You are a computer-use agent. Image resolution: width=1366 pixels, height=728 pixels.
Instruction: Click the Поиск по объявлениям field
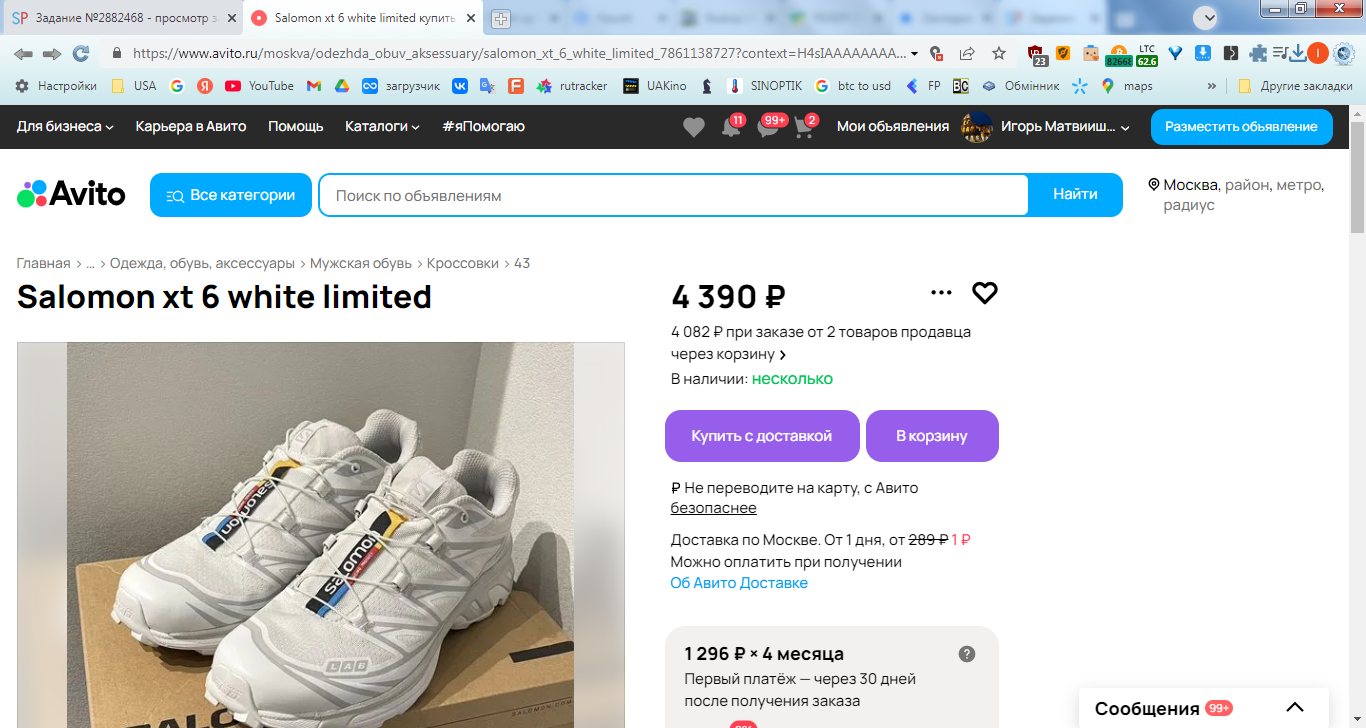point(673,195)
